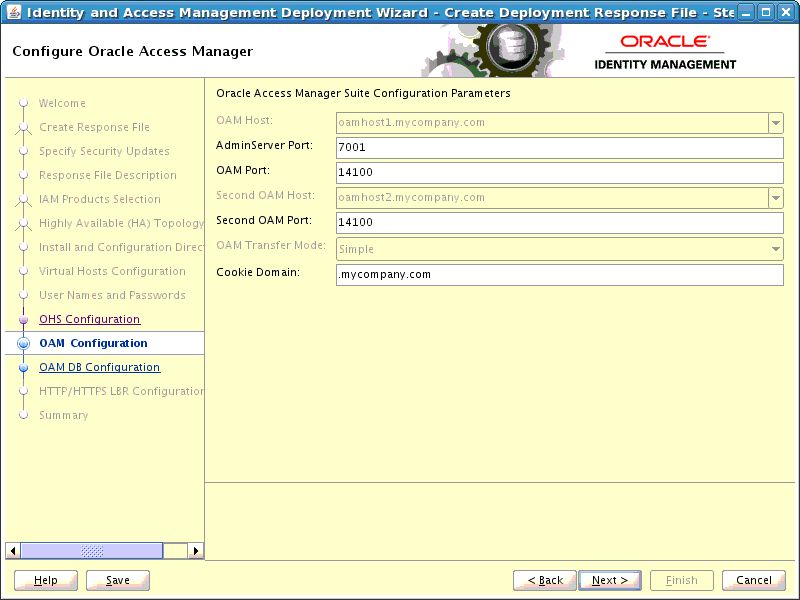Cancel the deployment wizard
The image size is (800, 600).
coord(754,580)
